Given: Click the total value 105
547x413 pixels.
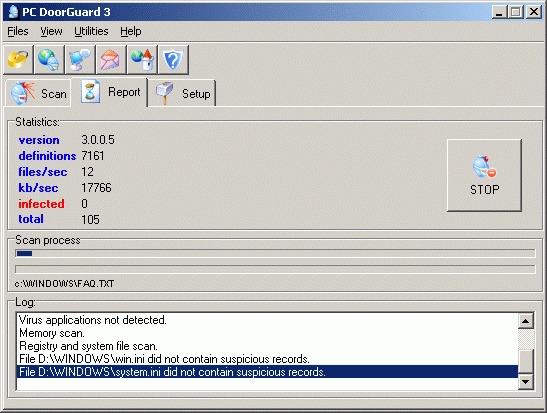Looking at the screenshot, I should pos(90,219).
